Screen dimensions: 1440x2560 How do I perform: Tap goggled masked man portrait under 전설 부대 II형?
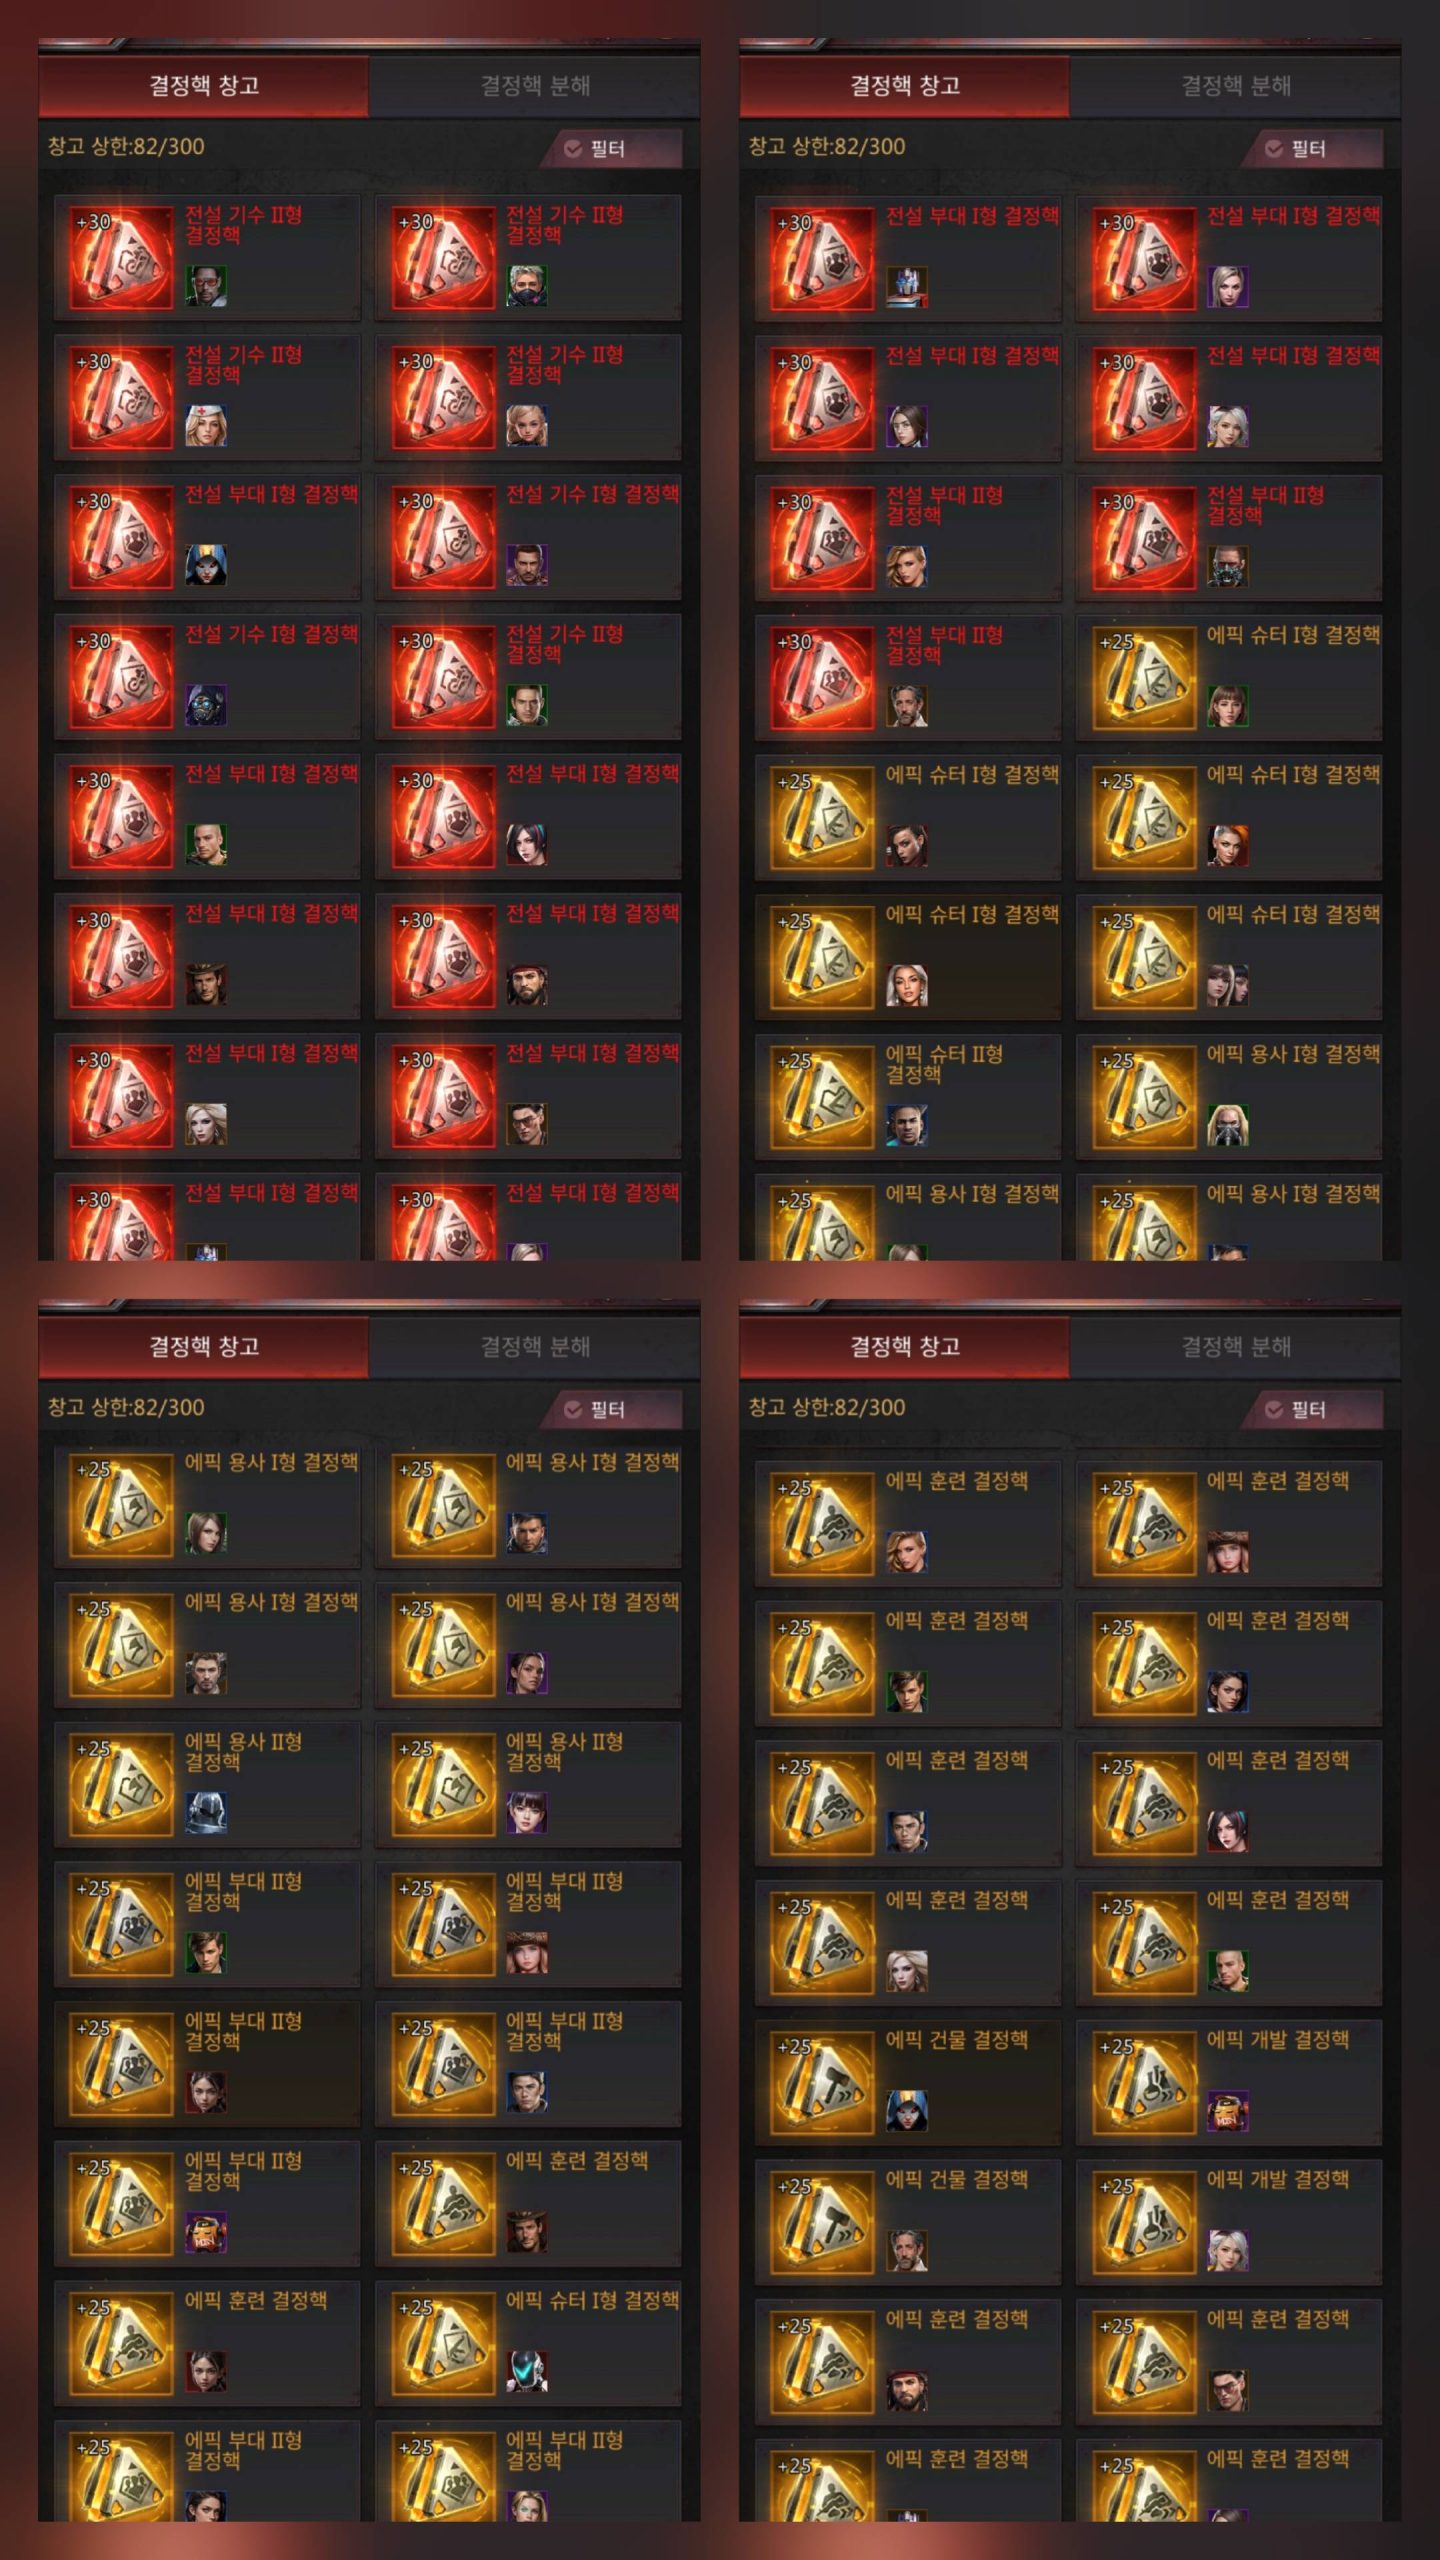coord(1227,566)
